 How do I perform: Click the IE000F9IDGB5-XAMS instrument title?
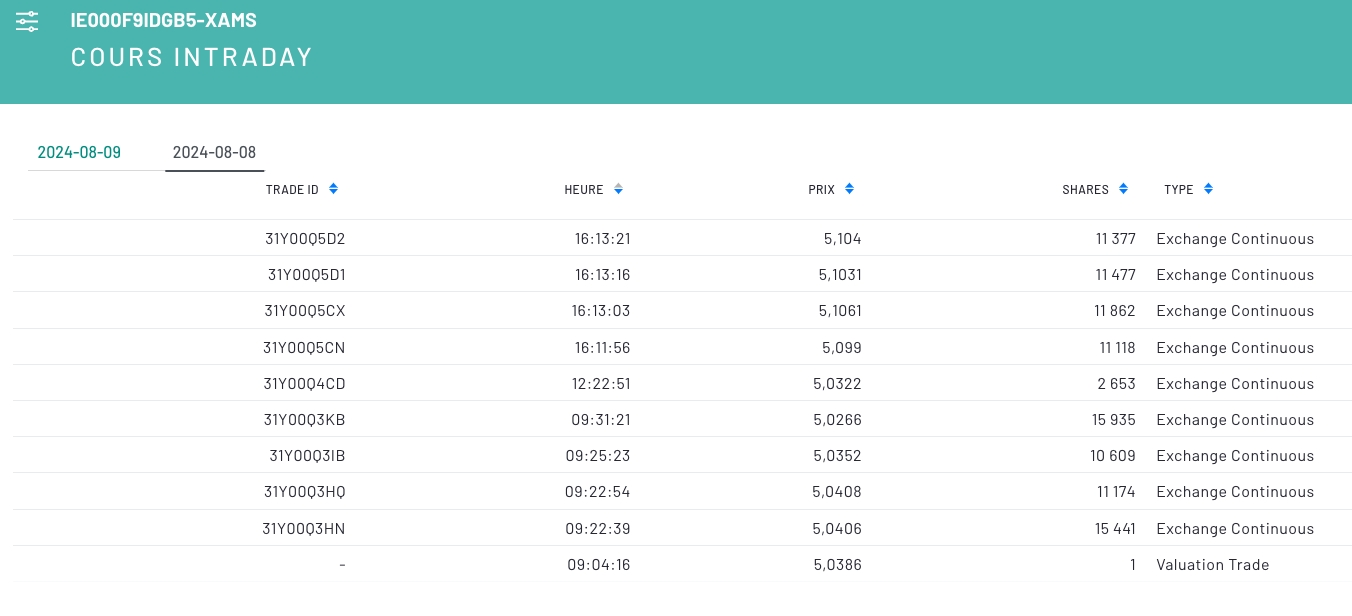pyautogui.click(x=164, y=21)
